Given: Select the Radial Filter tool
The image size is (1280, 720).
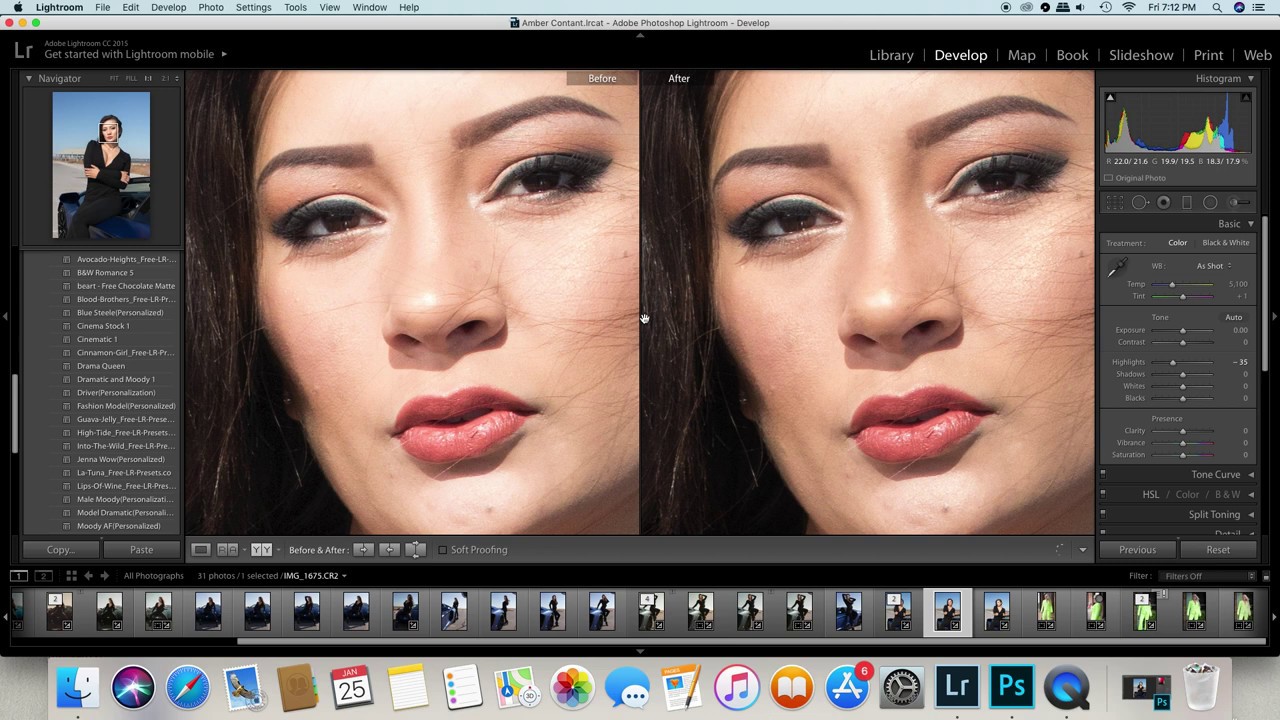Looking at the screenshot, I should (x=1210, y=202).
